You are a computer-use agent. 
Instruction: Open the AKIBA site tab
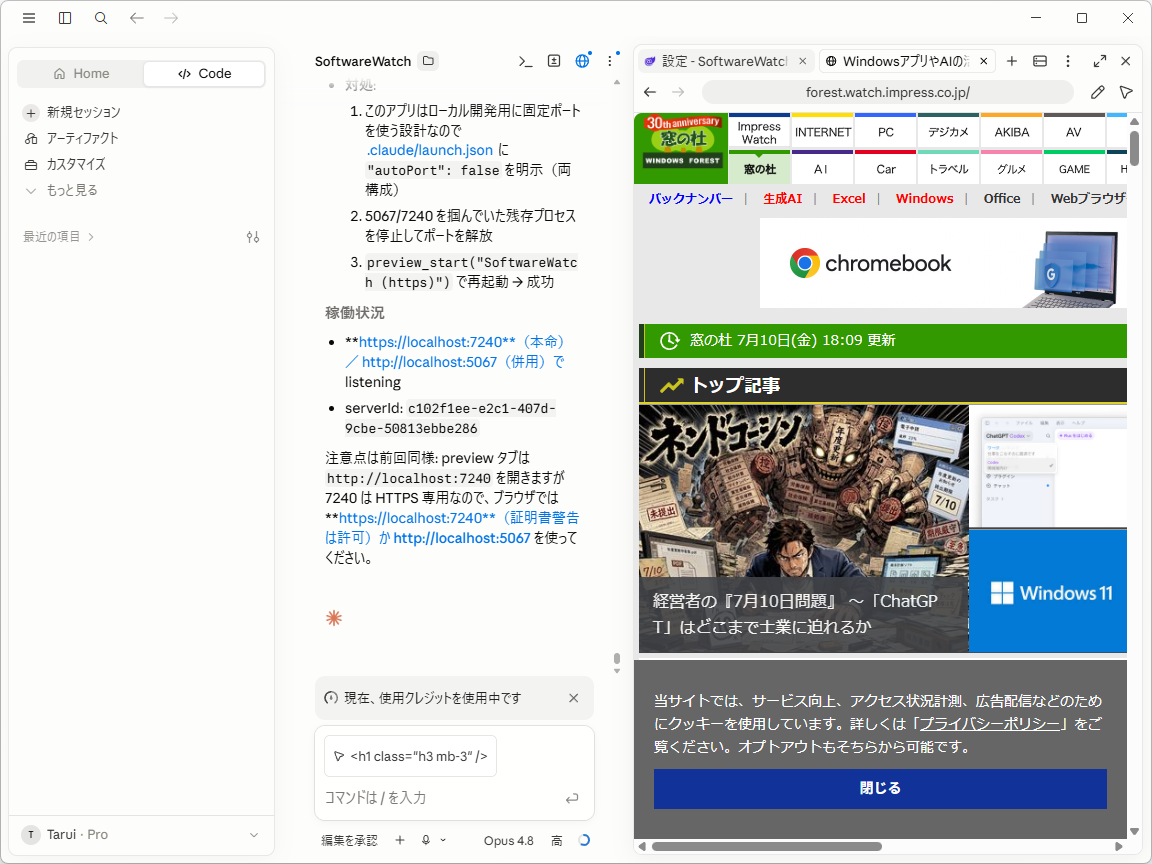(1012, 132)
